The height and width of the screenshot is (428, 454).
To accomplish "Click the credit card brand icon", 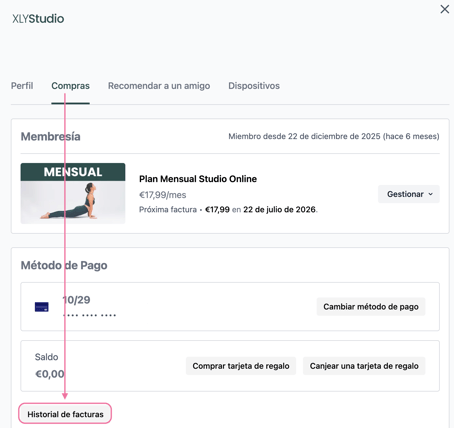I will (x=42, y=307).
